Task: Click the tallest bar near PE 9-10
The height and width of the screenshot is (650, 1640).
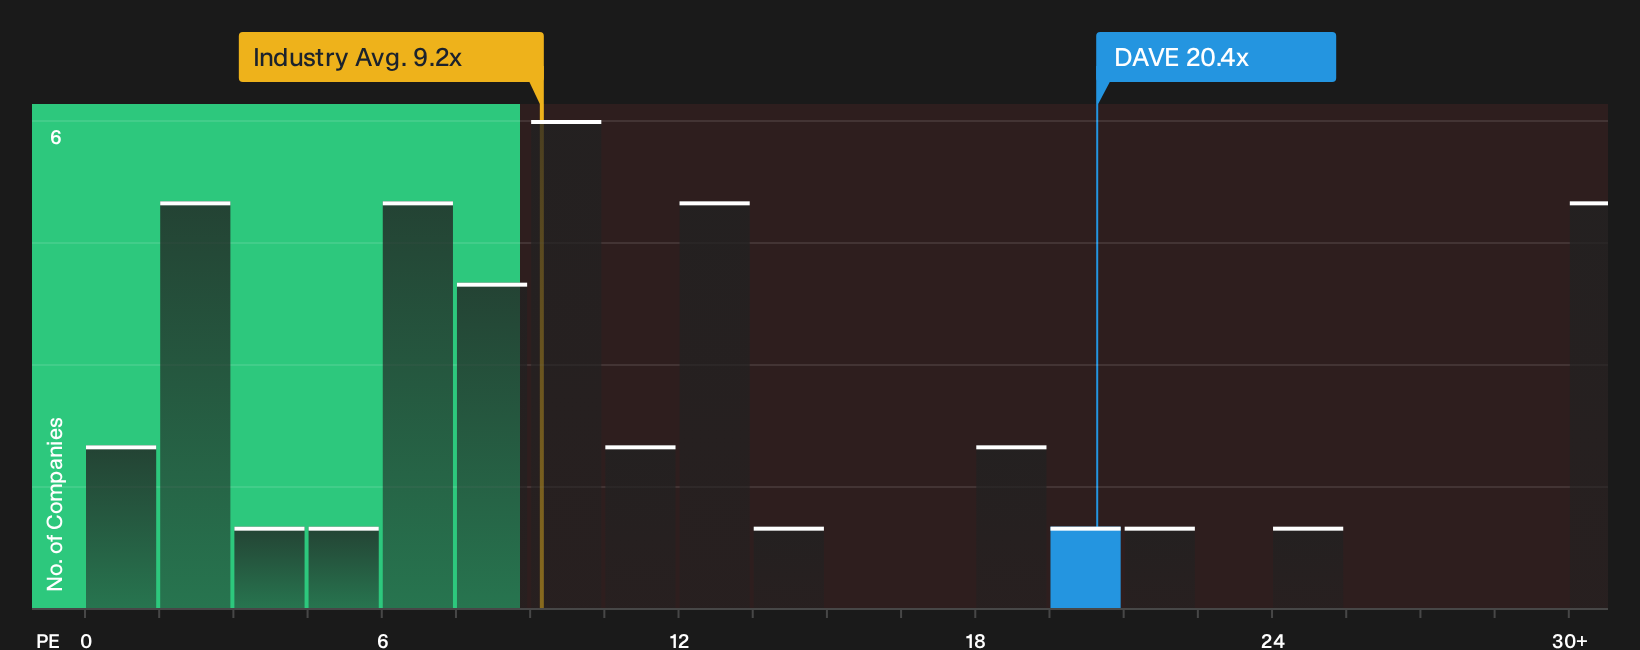Action: click(566, 364)
